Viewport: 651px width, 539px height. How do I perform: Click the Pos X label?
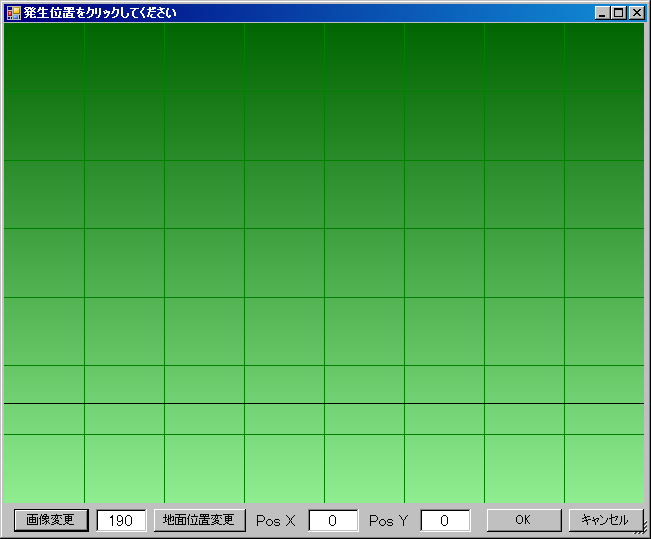pos(276,520)
